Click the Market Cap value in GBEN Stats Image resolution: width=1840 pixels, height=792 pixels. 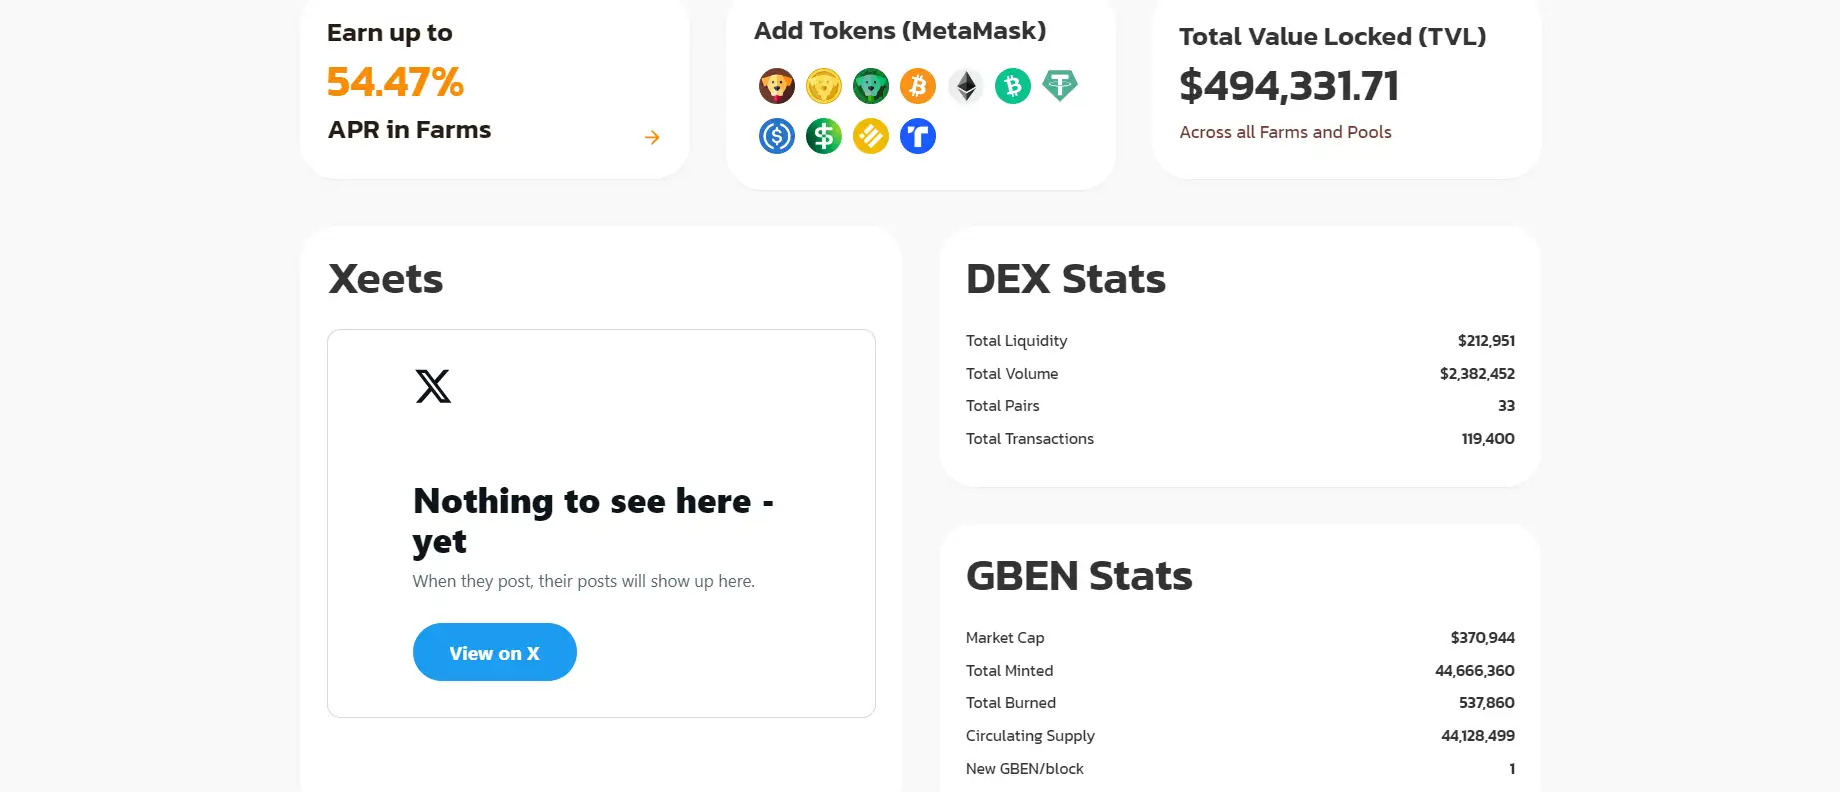pyautogui.click(x=1482, y=638)
